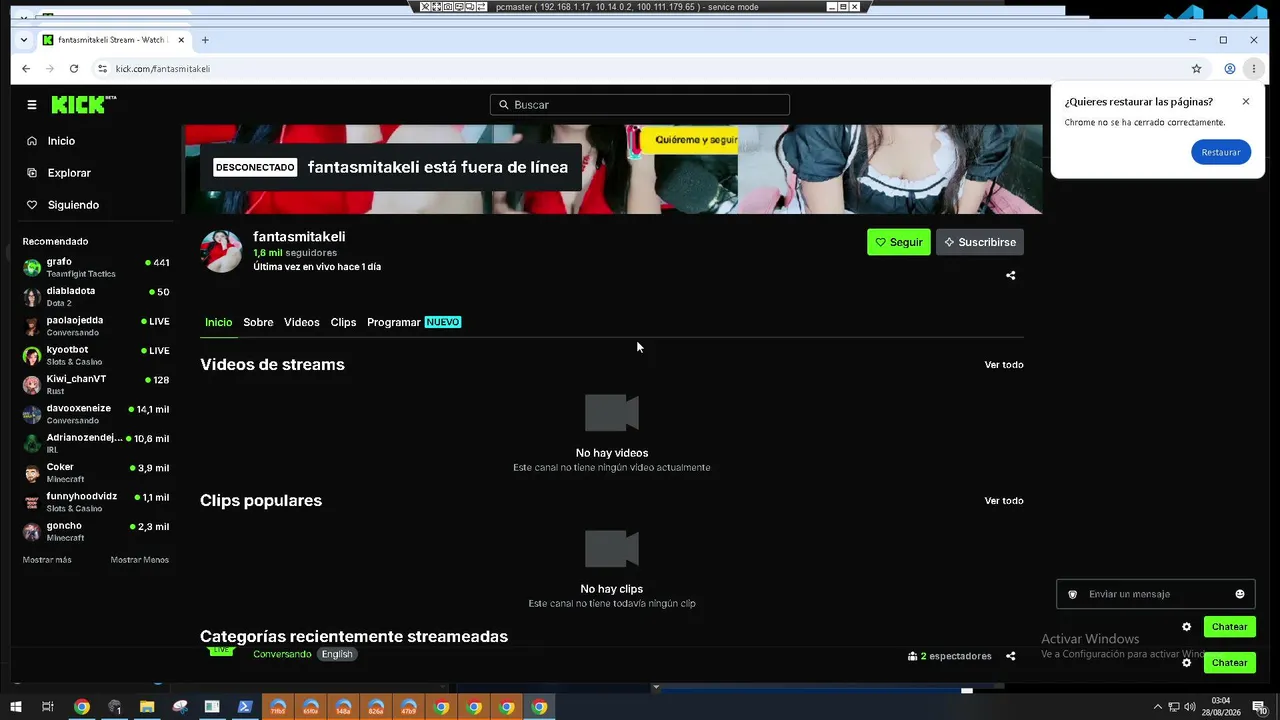Open chat settings gear beside upper Chatear
Screen dimensions: 1280x720
[x=1187, y=627]
